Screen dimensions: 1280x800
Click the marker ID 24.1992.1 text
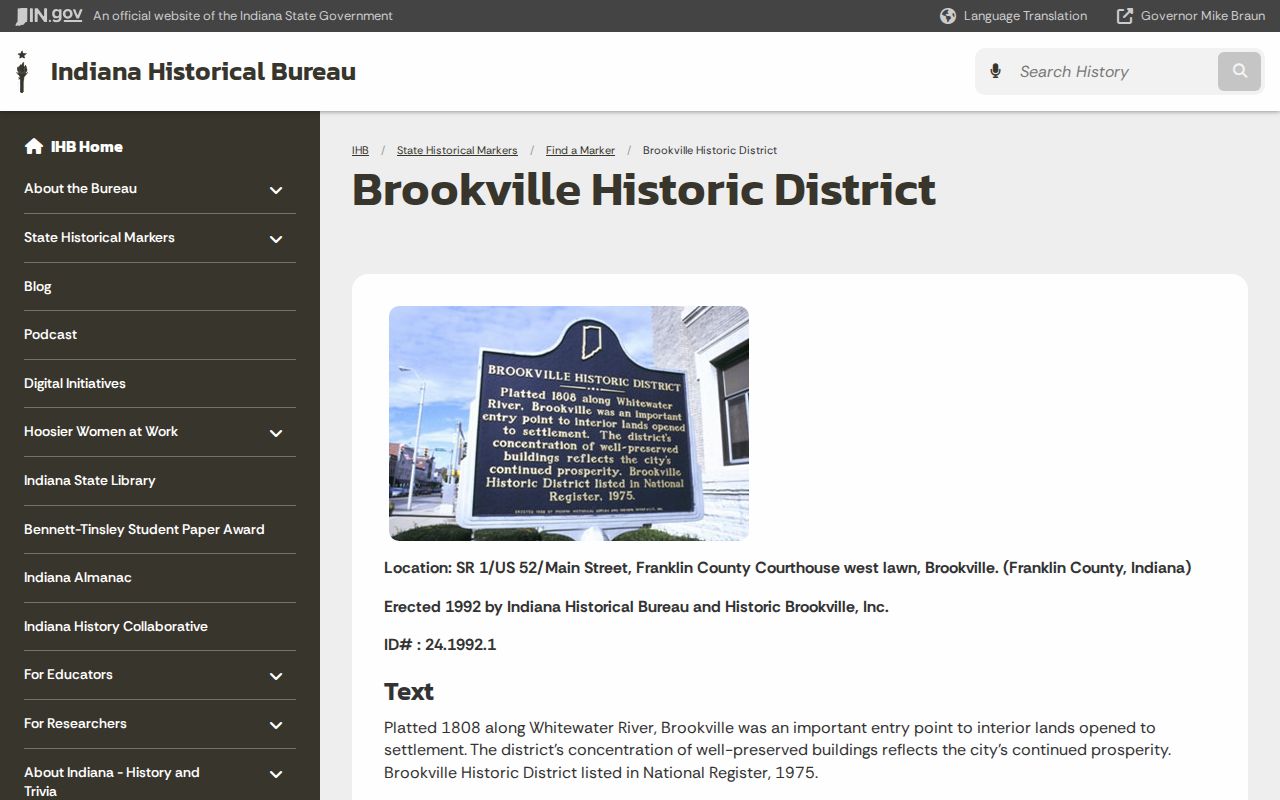click(x=440, y=644)
